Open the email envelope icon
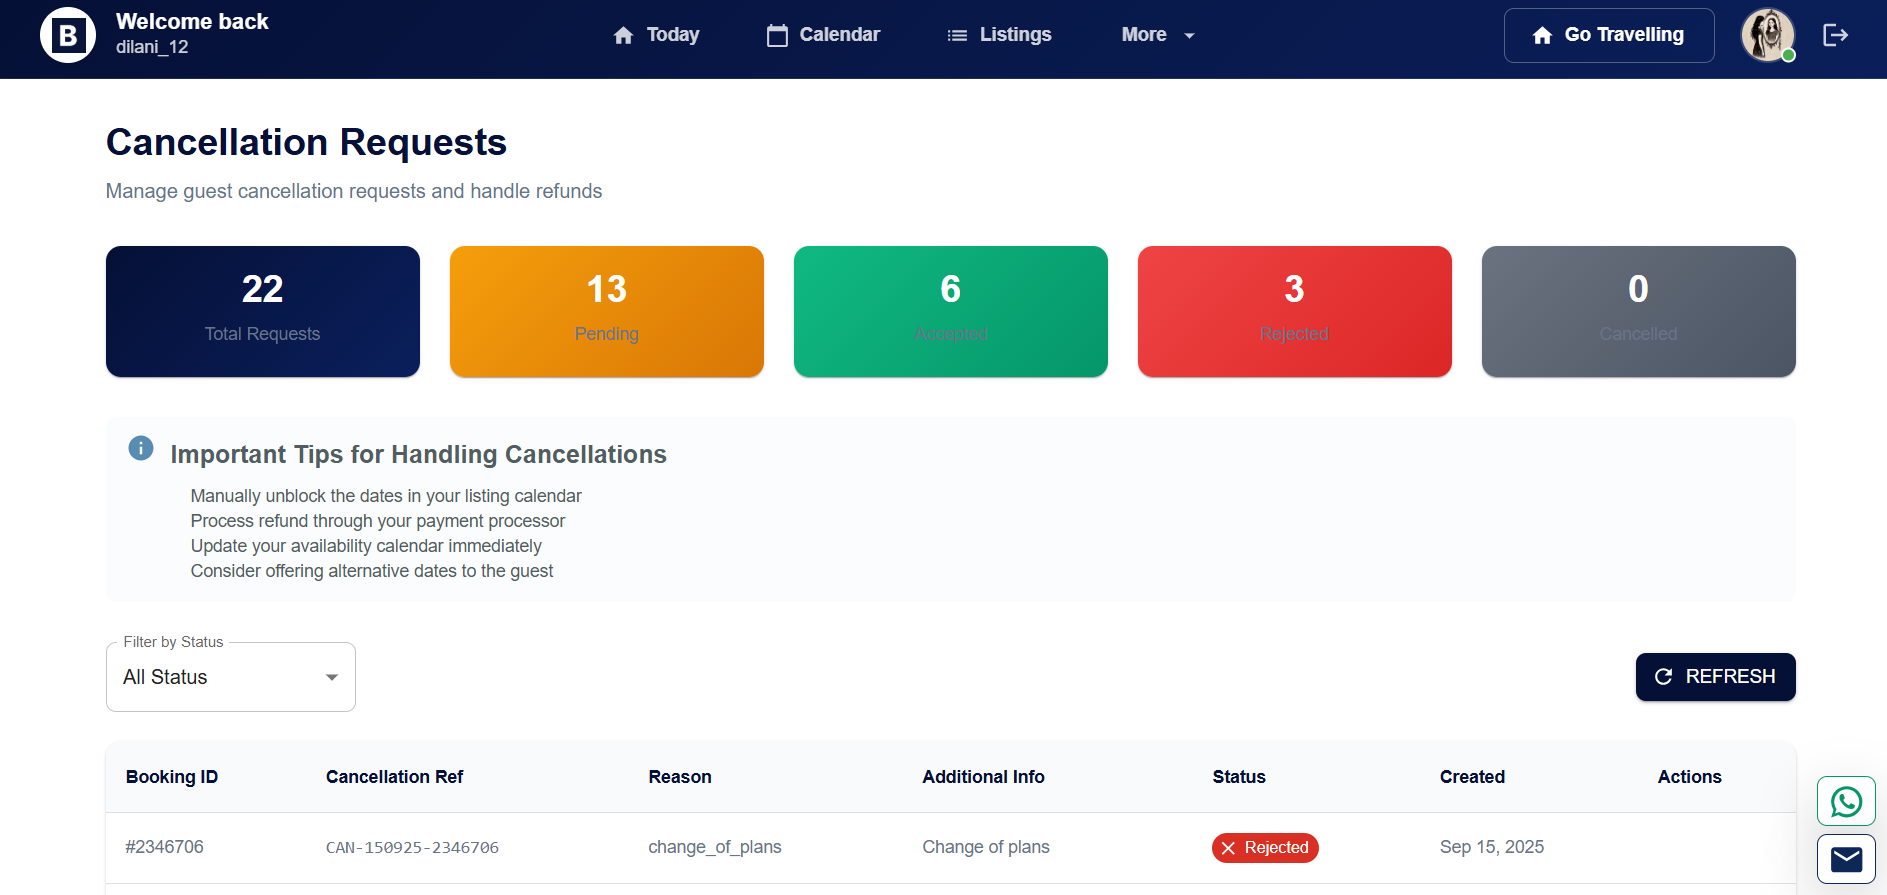This screenshot has width=1887, height=895. tap(1845, 859)
